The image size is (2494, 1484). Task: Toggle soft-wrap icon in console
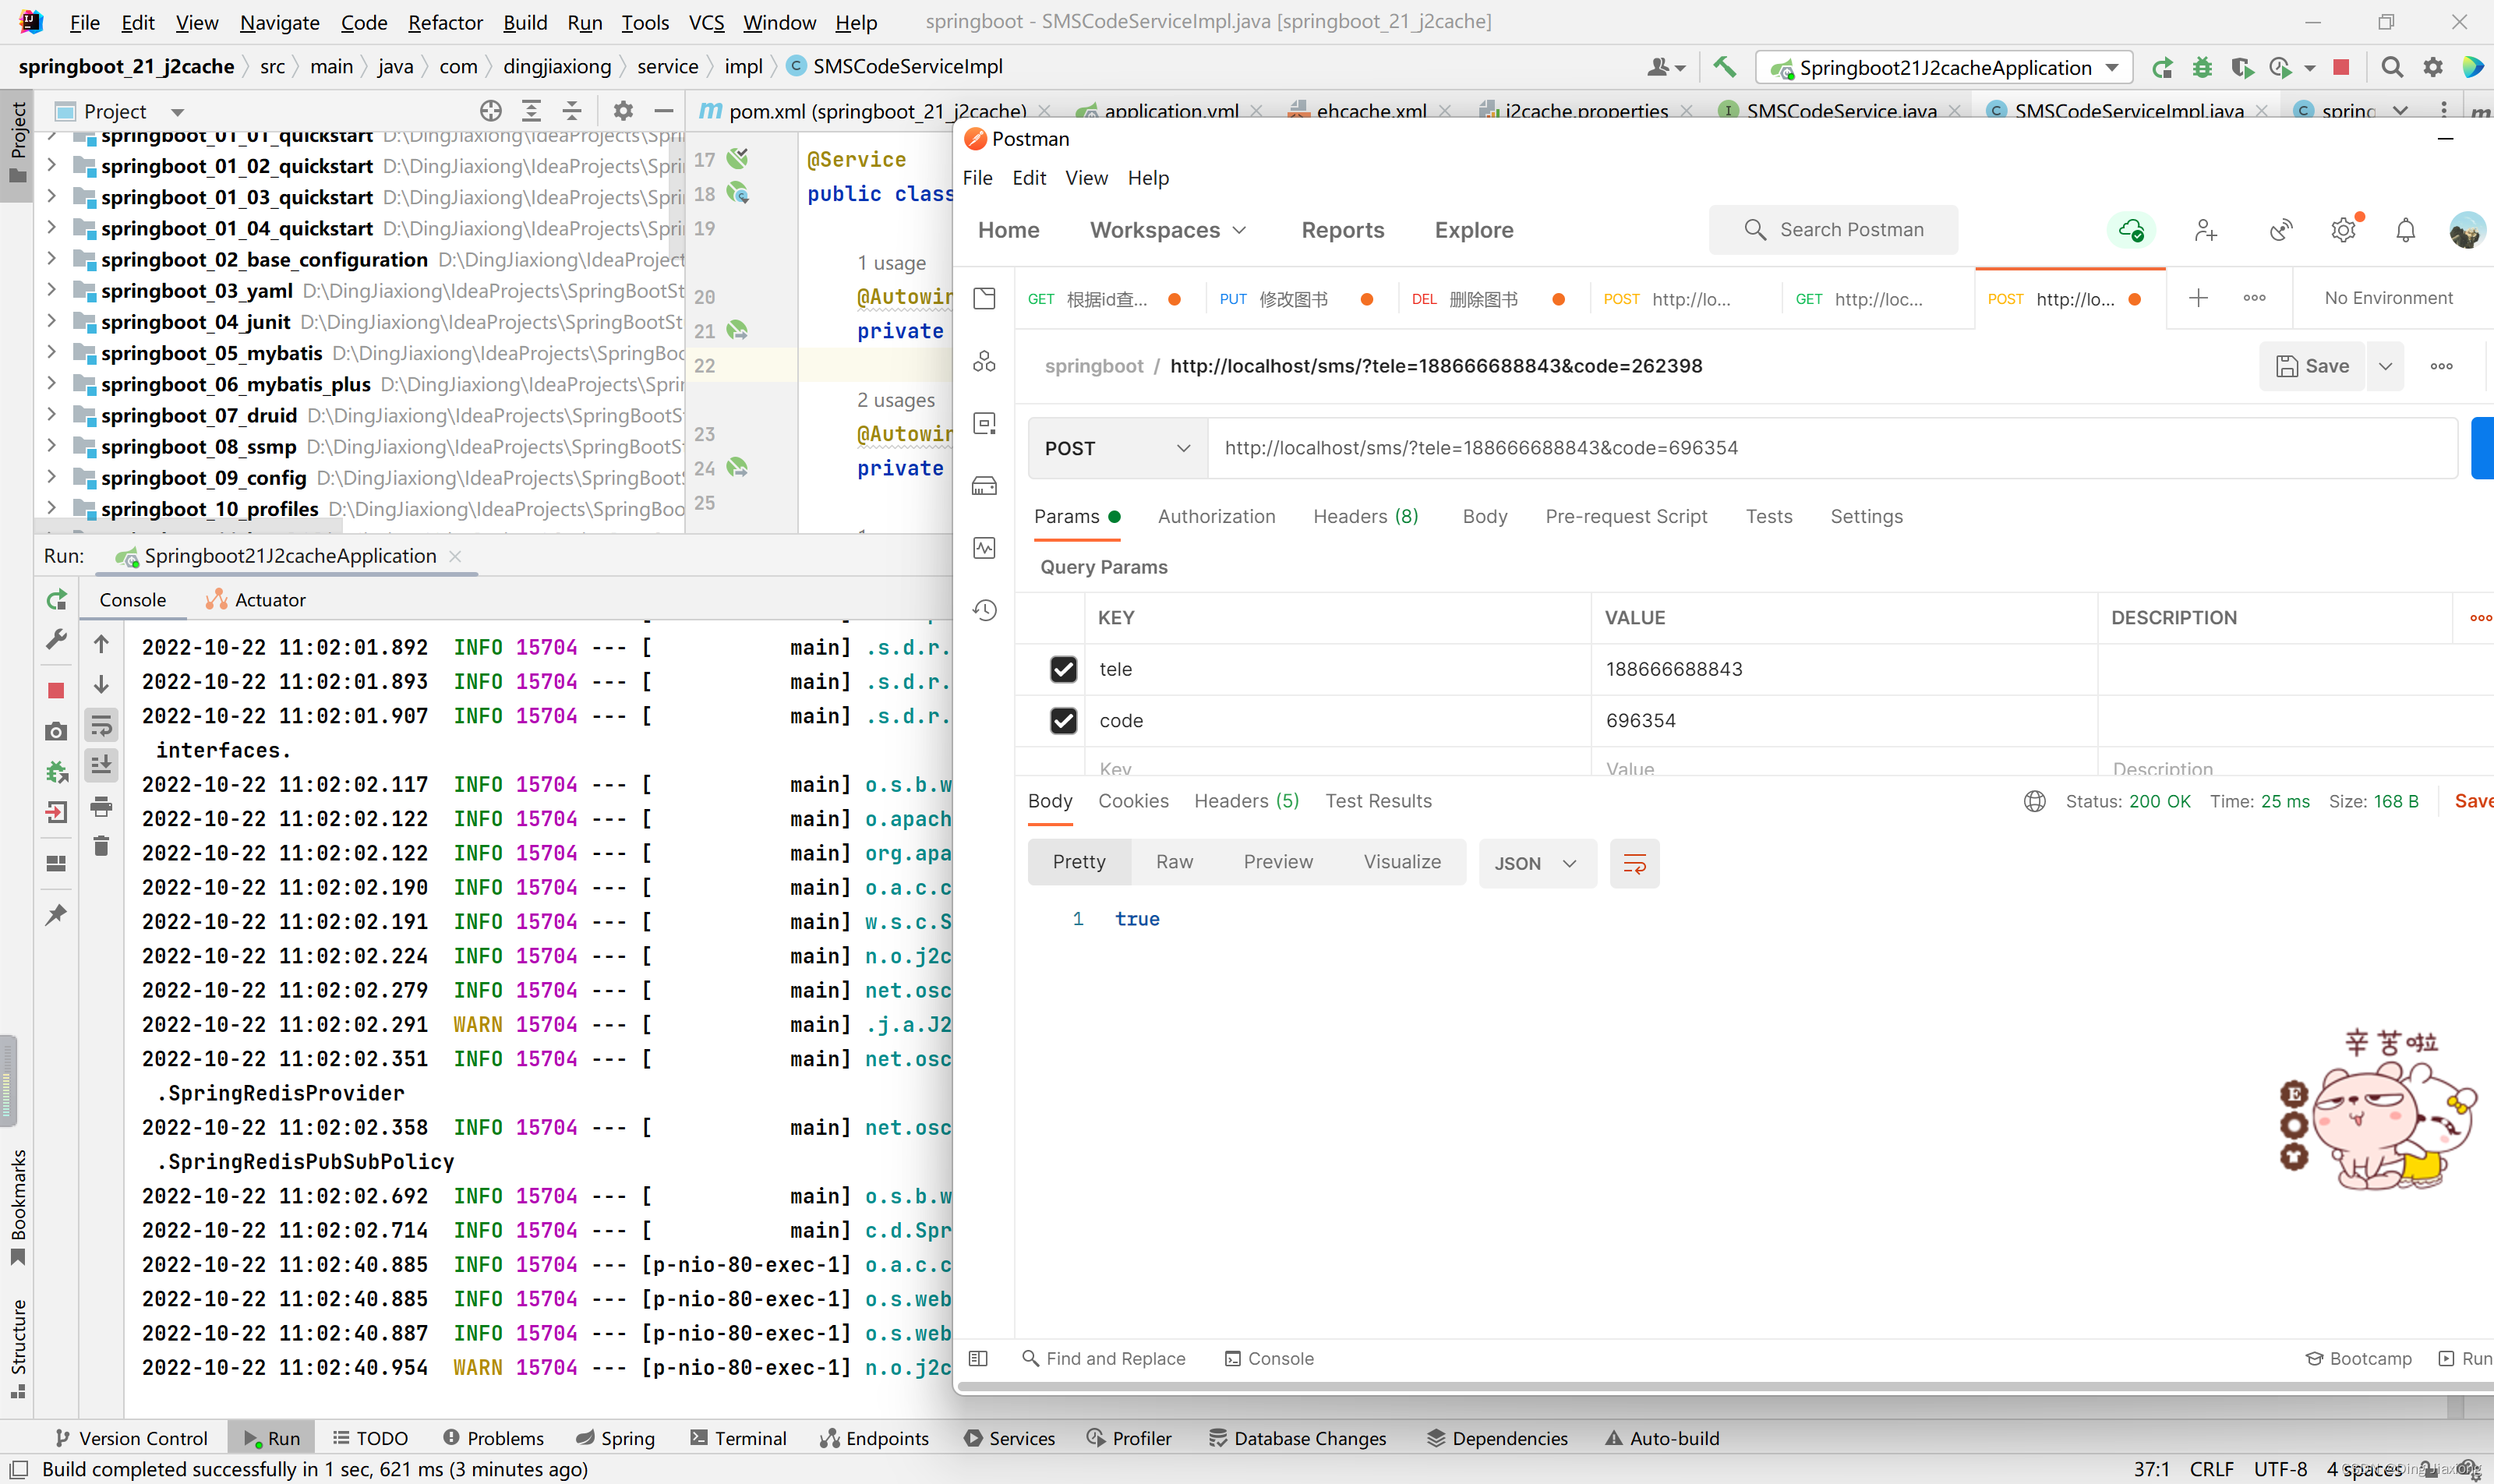(x=101, y=725)
